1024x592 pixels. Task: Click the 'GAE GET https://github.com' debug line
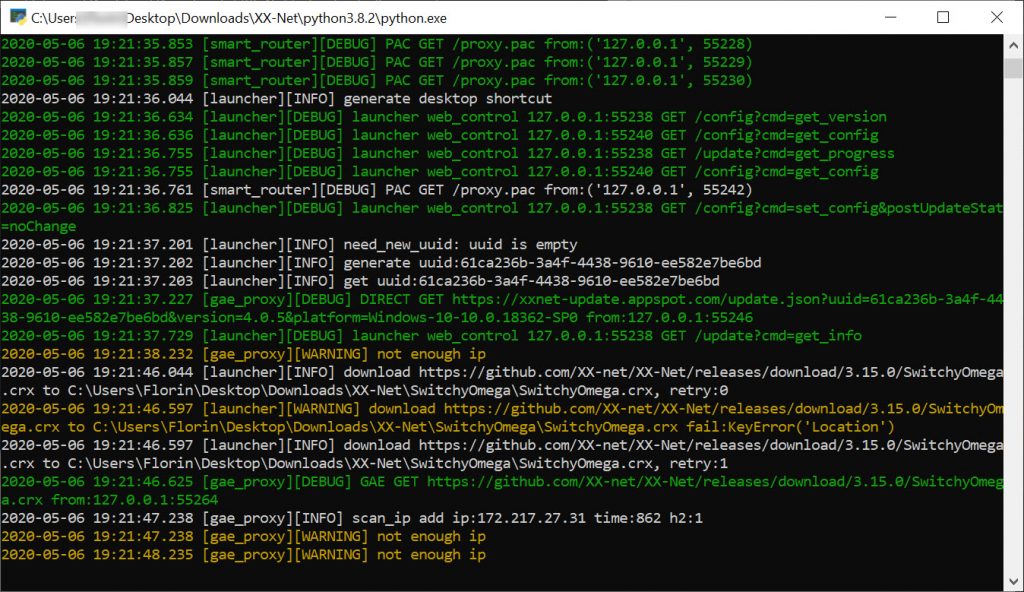(x=502, y=482)
